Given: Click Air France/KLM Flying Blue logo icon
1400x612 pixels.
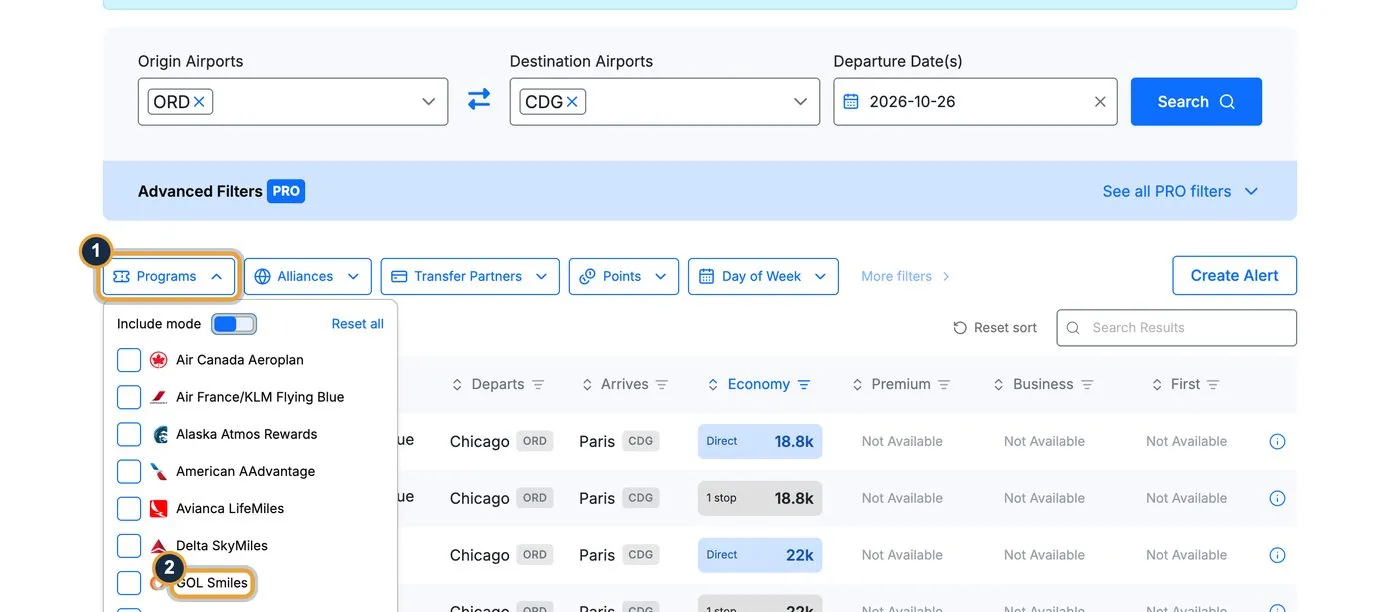Looking at the screenshot, I should pos(158,397).
